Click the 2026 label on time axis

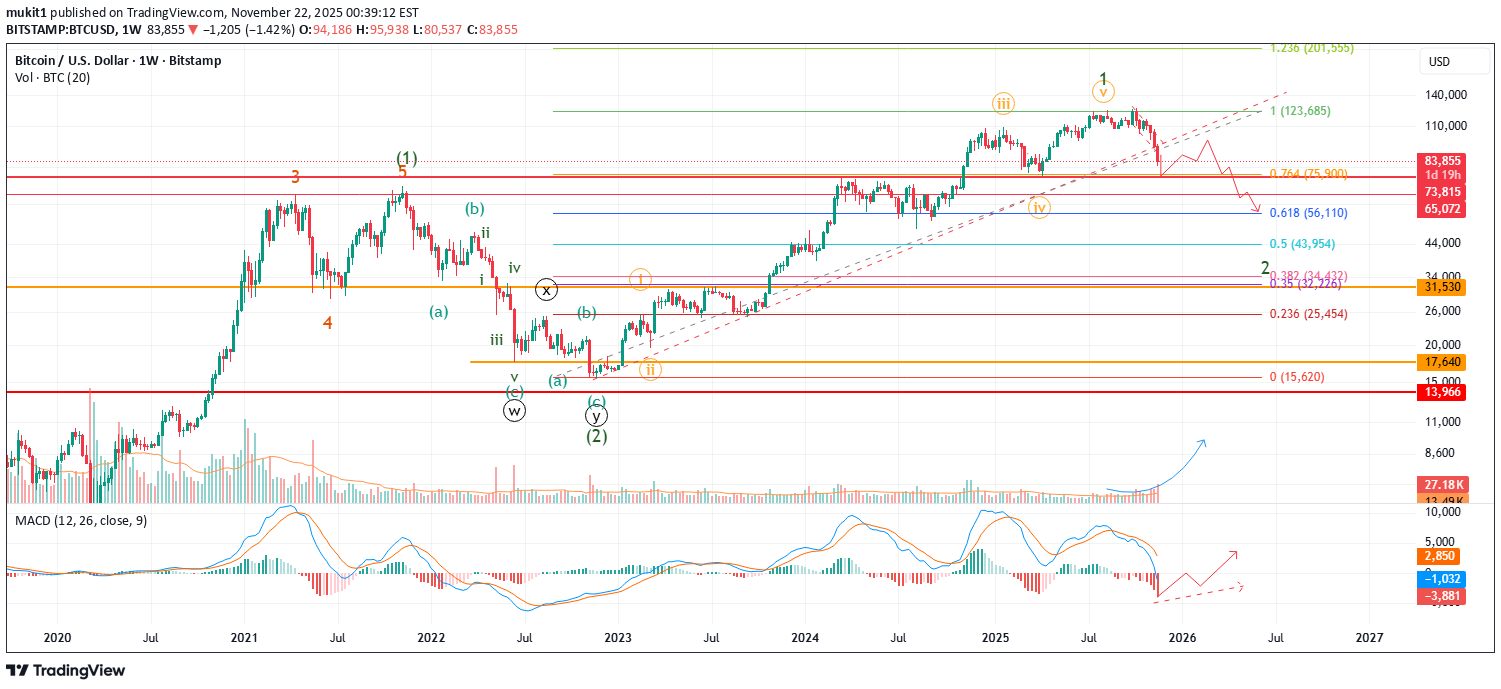[x=1182, y=637]
